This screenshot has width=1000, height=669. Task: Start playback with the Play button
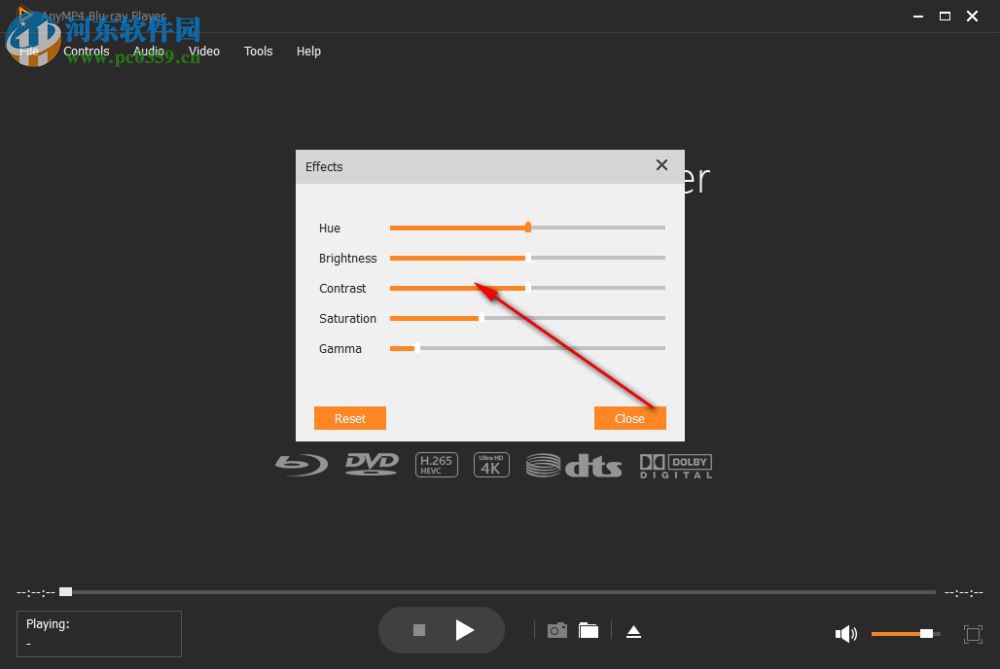coord(465,630)
